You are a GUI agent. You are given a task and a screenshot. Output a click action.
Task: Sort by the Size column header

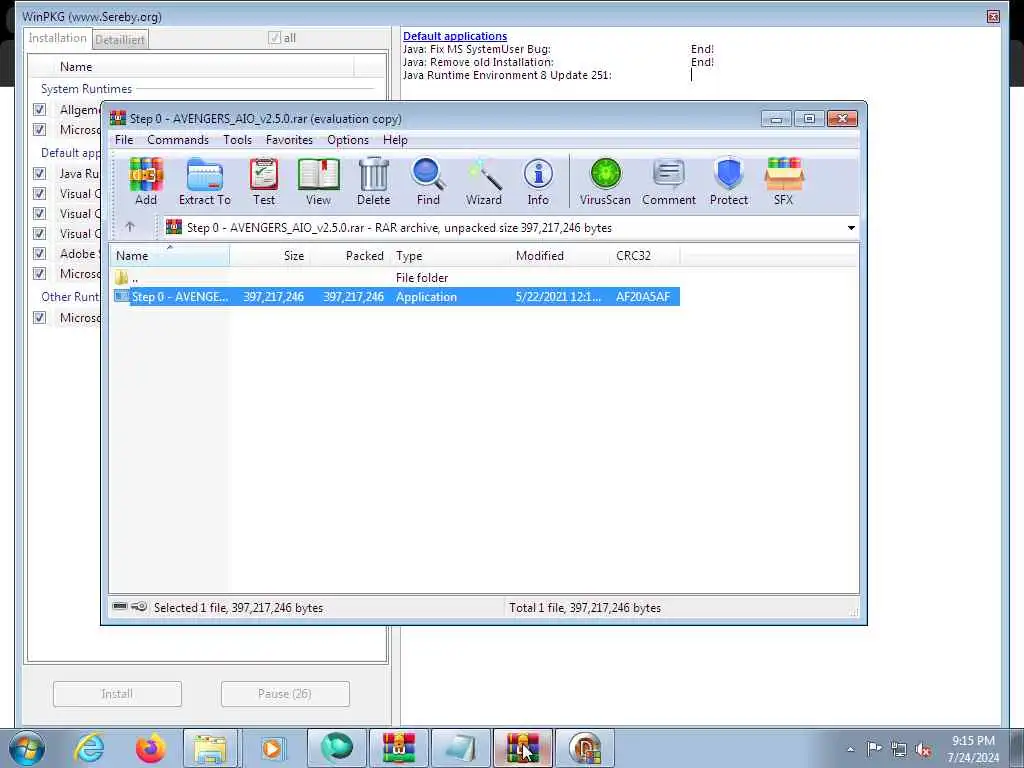[x=269, y=255]
